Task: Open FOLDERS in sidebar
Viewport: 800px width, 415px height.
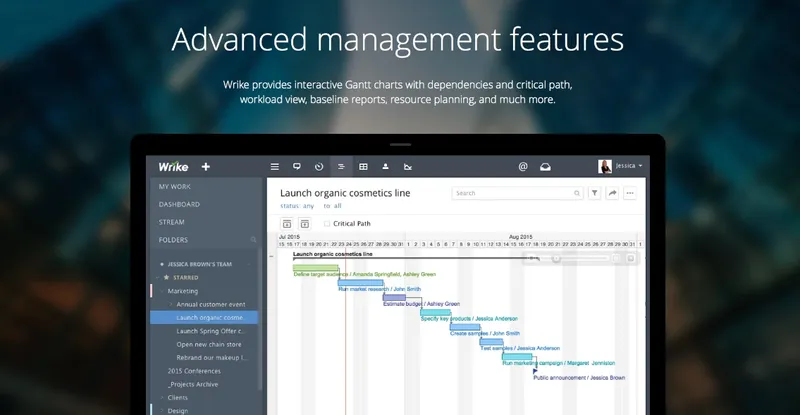Action: pyautogui.click(x=173, y=240)
